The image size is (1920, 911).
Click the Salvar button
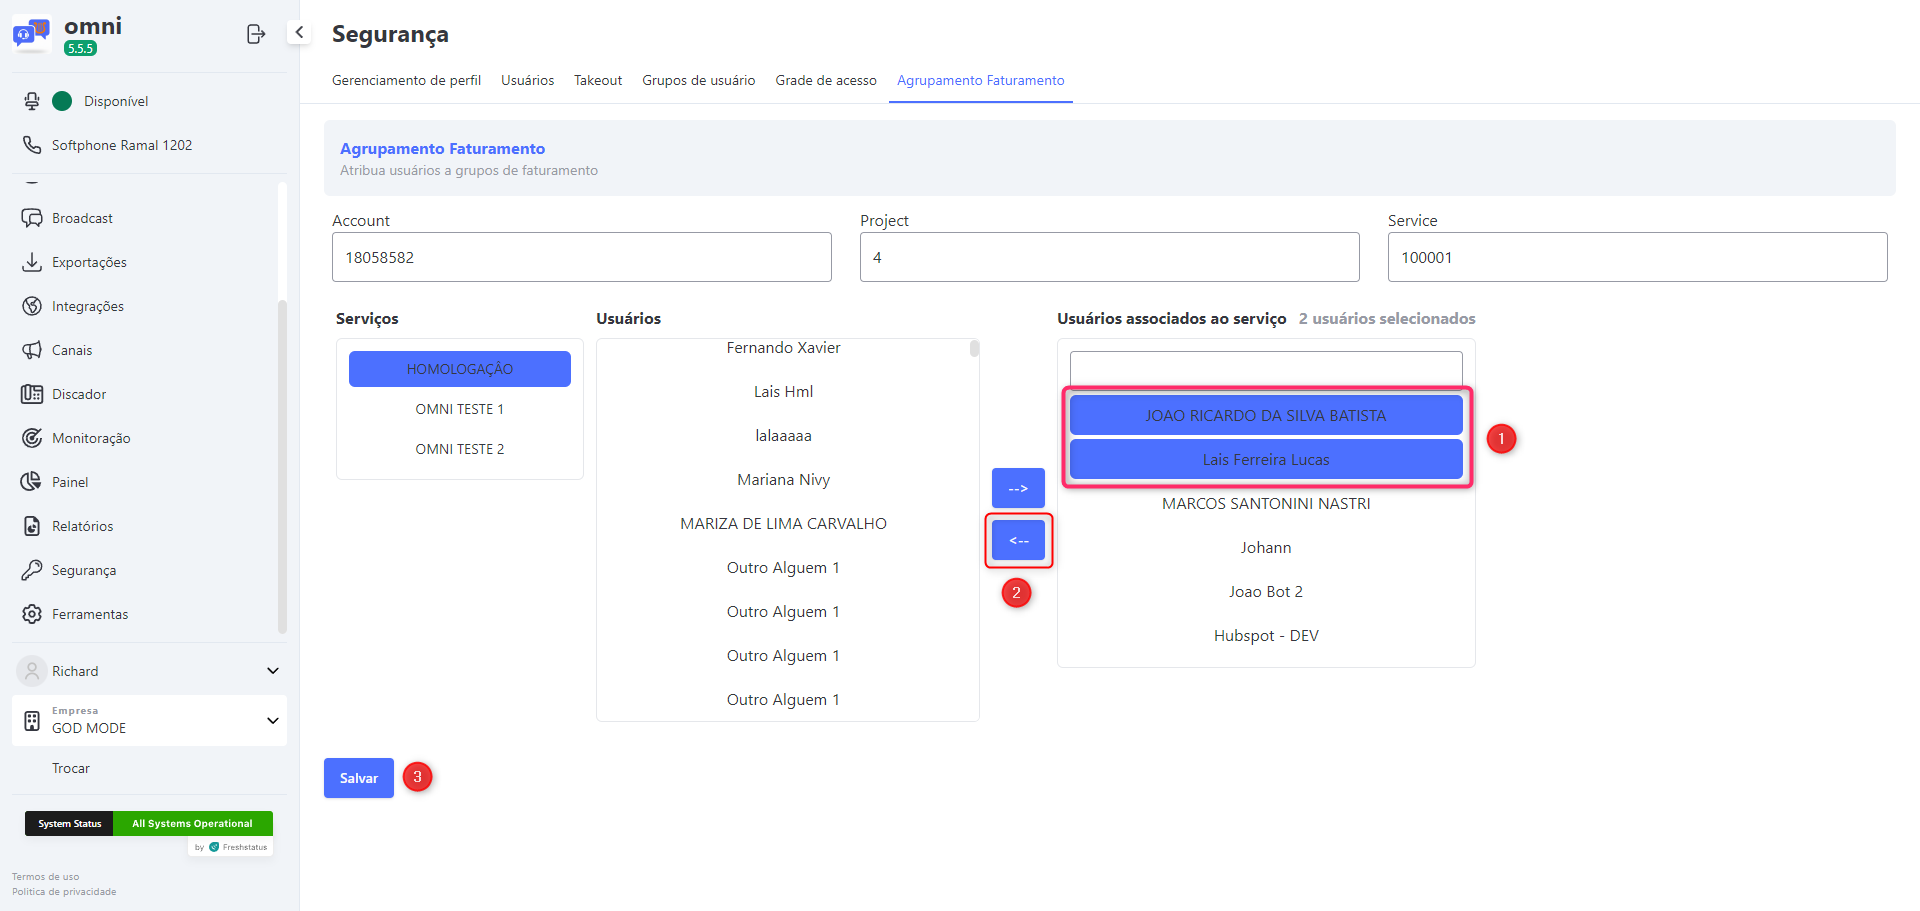pyautogui.click(x=358, y=778)
